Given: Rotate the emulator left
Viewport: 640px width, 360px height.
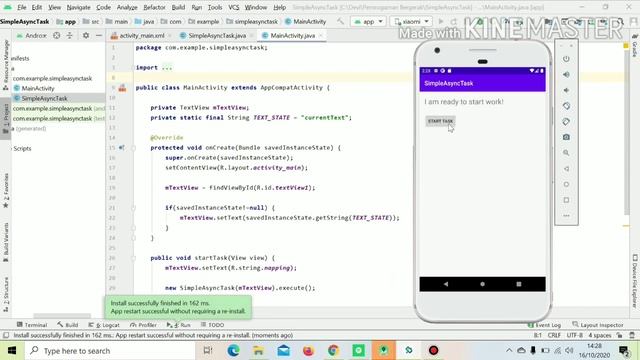Looking at the screenshot, I should [566, 106].
